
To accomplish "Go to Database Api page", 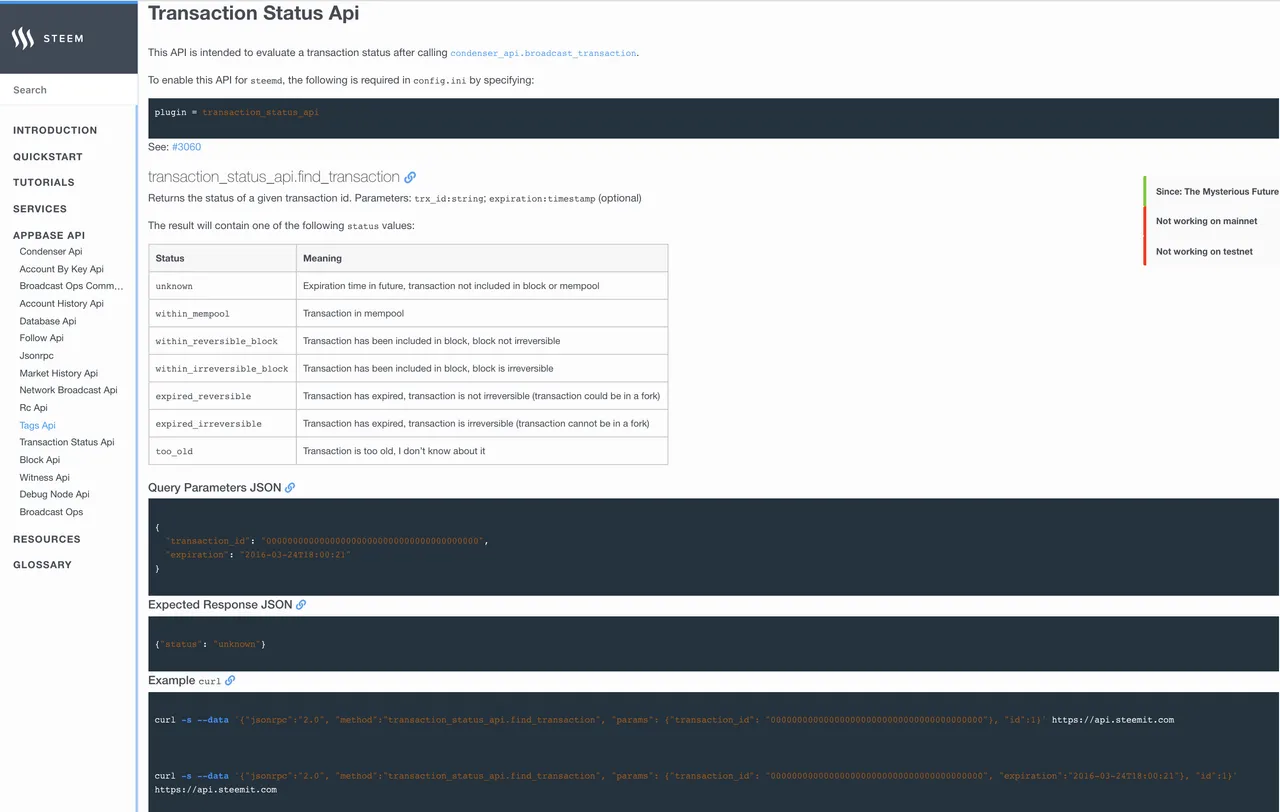I will tap(48, 321).
